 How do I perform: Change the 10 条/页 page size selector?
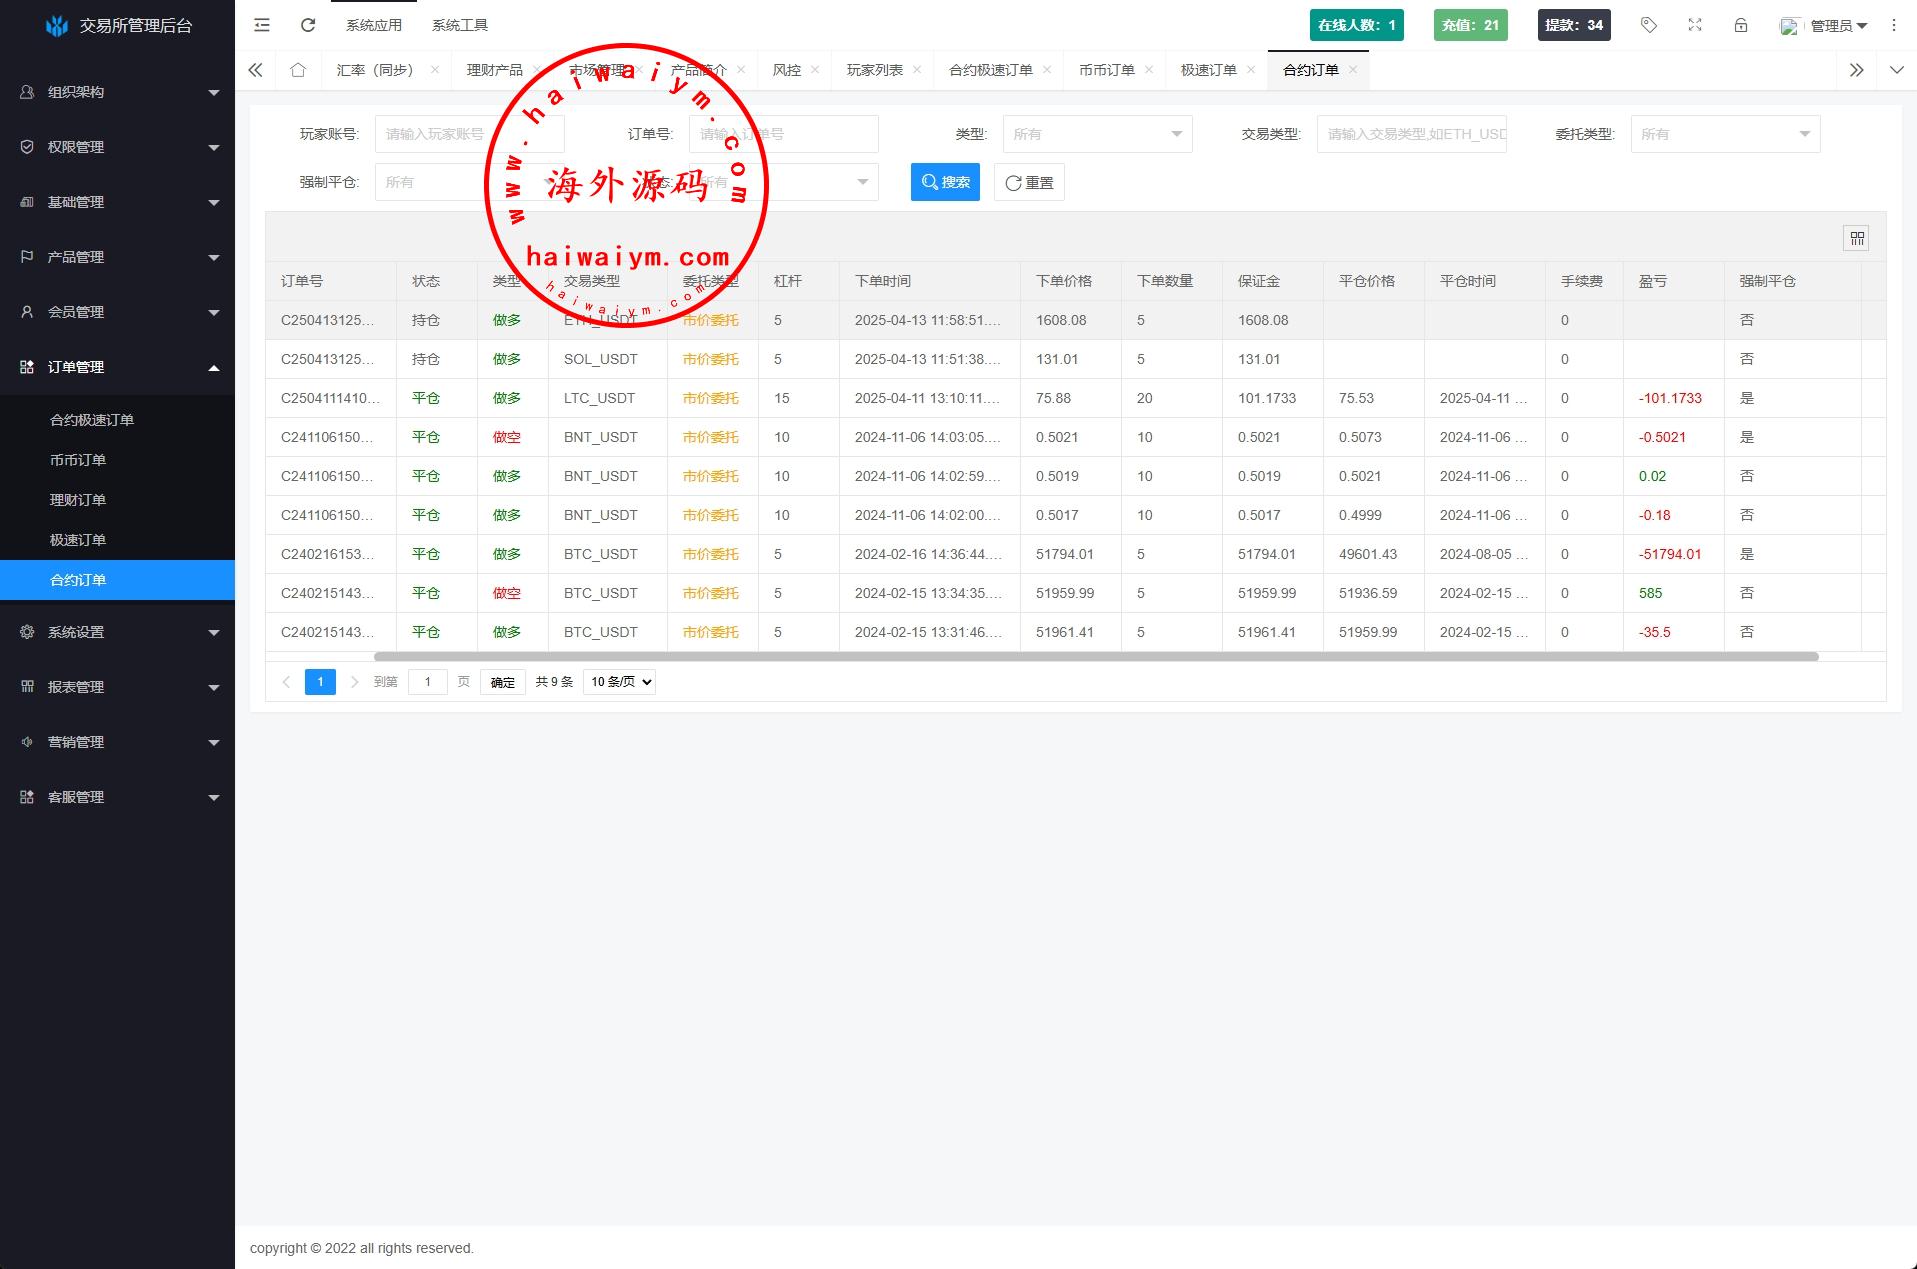pos(619,682)
